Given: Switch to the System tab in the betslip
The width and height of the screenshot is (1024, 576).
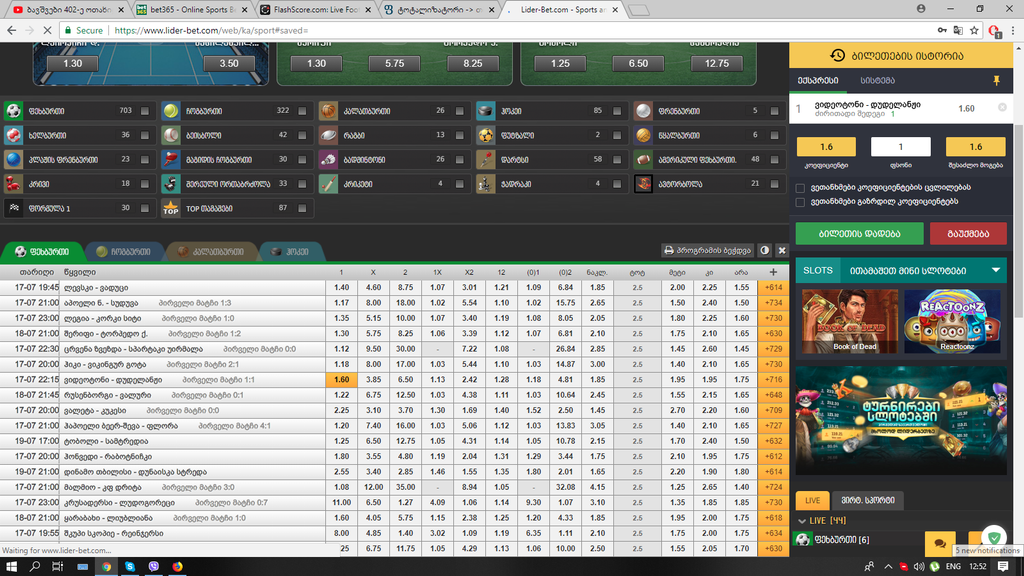Looking at the screenshot, I should tap(877, 80).
